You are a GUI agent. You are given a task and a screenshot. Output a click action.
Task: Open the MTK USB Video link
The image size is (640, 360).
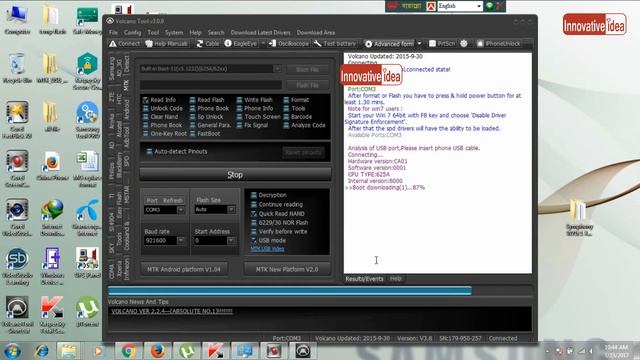pos(267,249)
